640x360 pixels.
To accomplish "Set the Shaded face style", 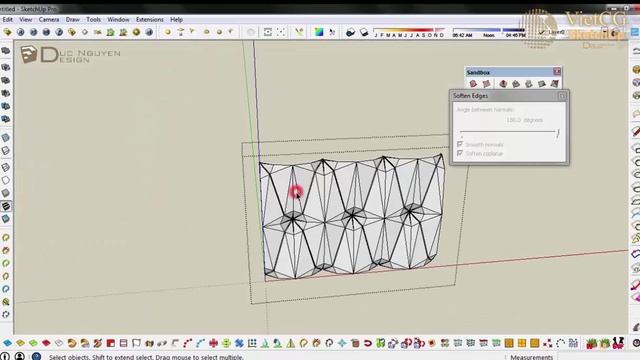I will click(x=5, y=193).
